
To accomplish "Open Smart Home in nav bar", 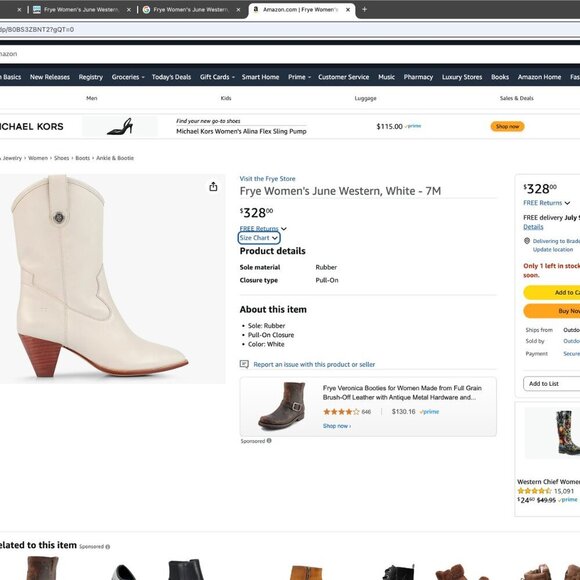I will pos(260,77).
